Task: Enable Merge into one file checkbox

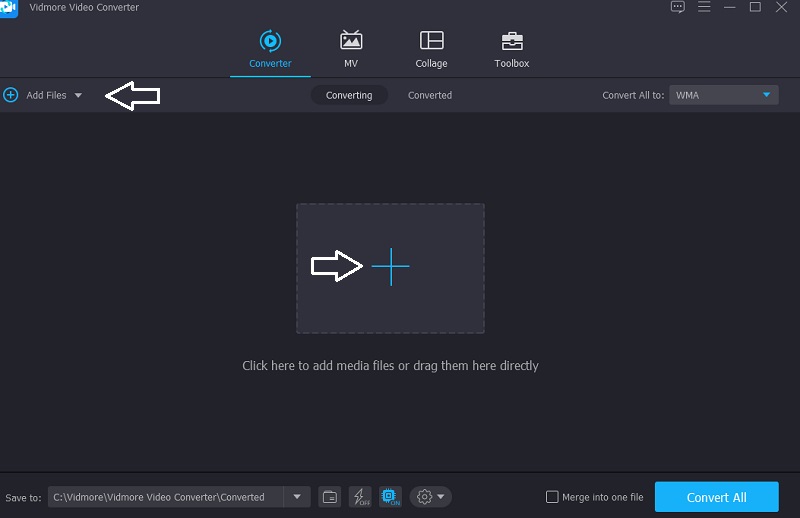Action: 552,497
